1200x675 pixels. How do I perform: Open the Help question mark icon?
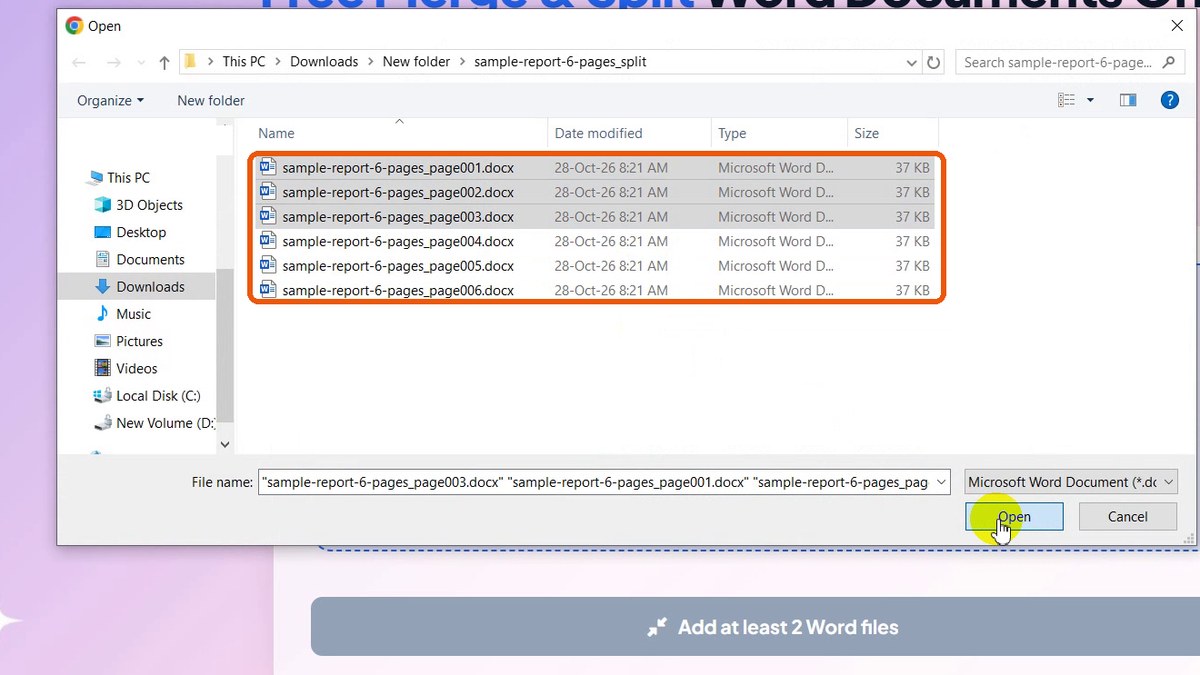coord(1169,100)
